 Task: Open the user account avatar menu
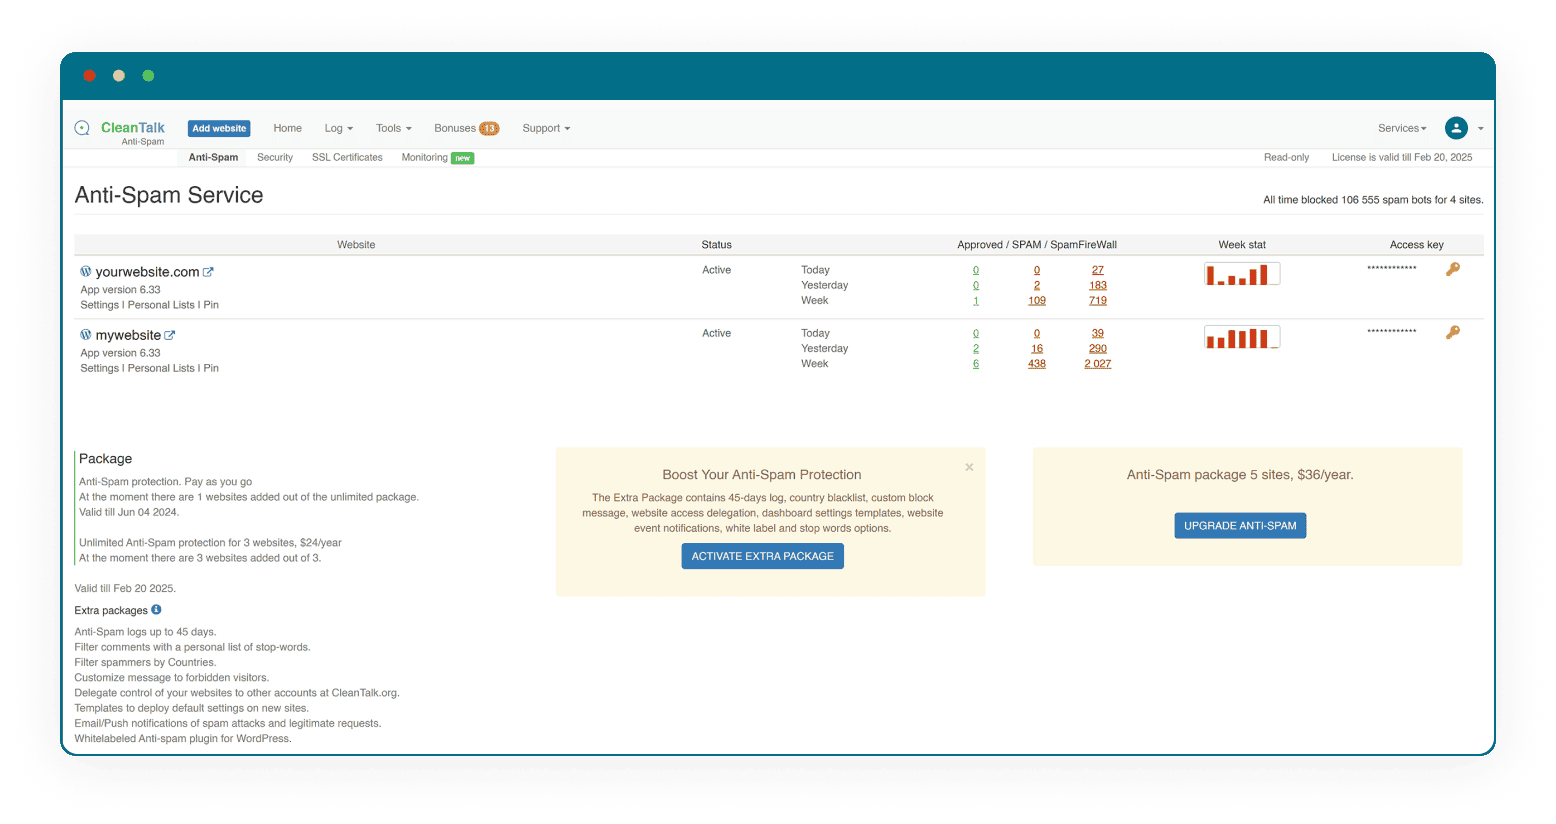1456,128
